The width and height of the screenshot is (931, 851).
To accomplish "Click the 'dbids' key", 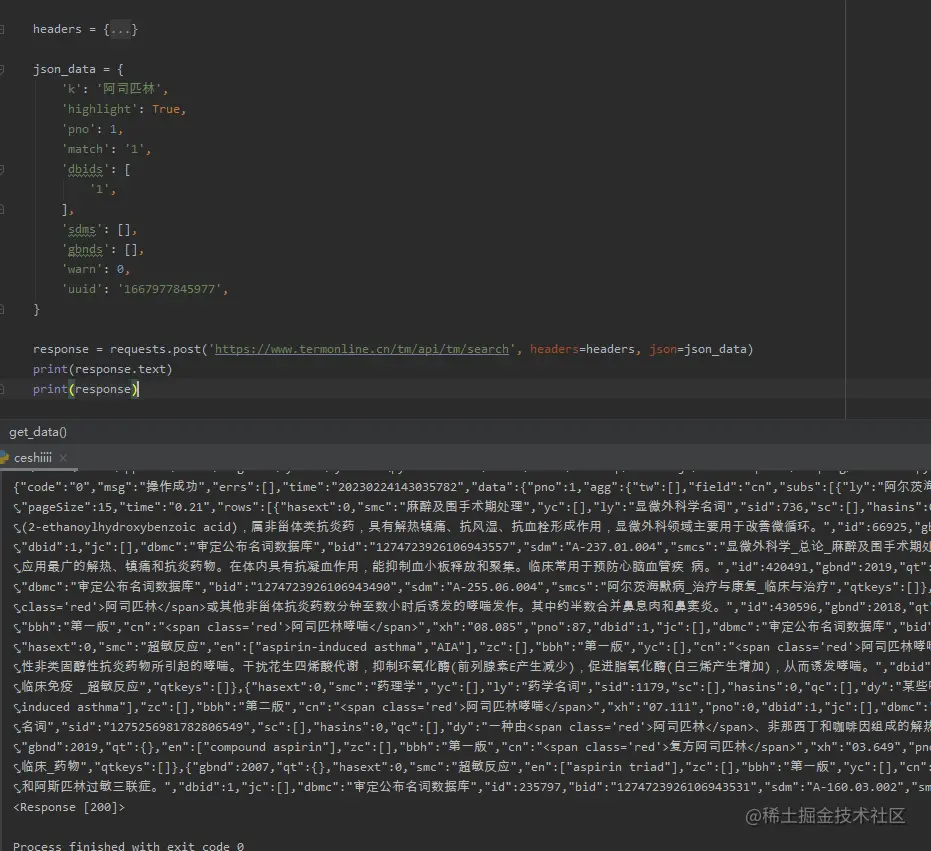I will click(86, 169).
